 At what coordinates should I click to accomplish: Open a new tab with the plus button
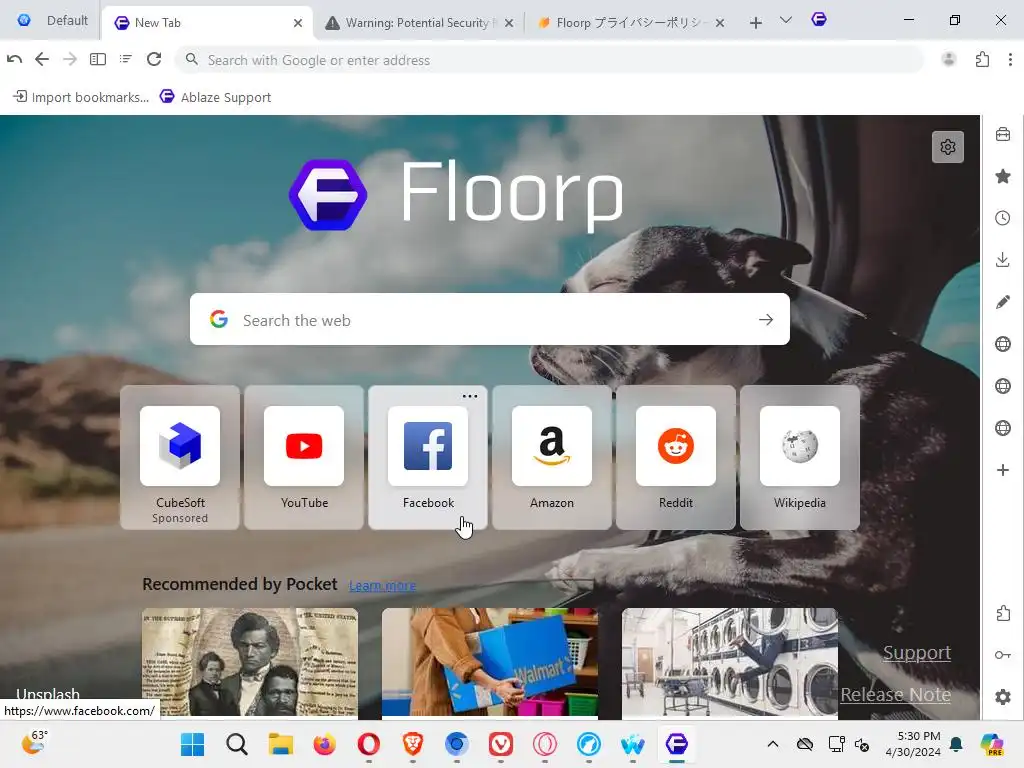[x=756, y=23]
